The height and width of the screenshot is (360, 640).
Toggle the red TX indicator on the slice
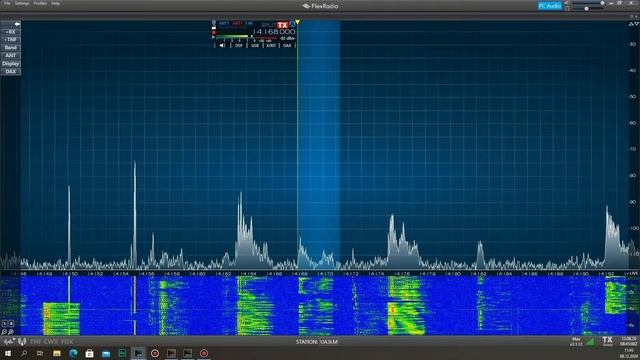point(282,25)
